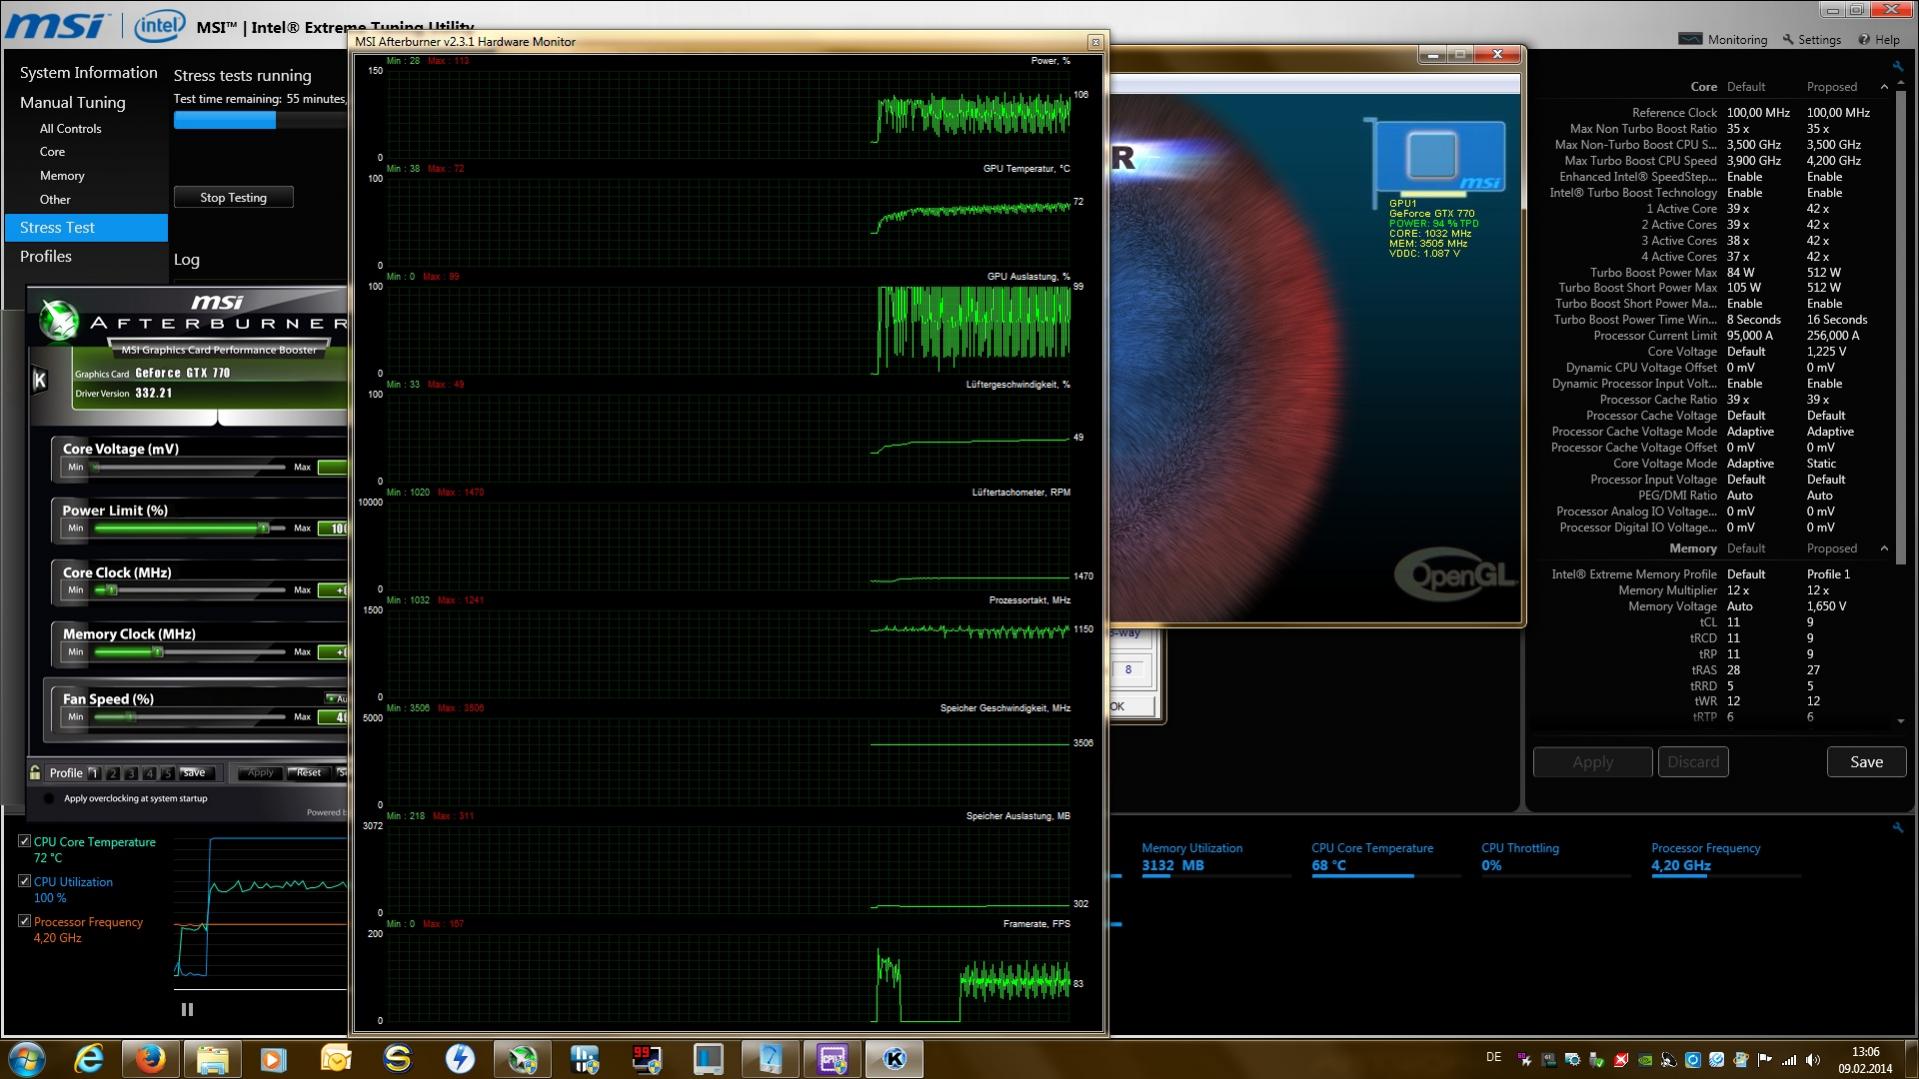1919x1079 pixels.
Task: Open the purple CPU app in taskbar
Action: coord(832,1058)
